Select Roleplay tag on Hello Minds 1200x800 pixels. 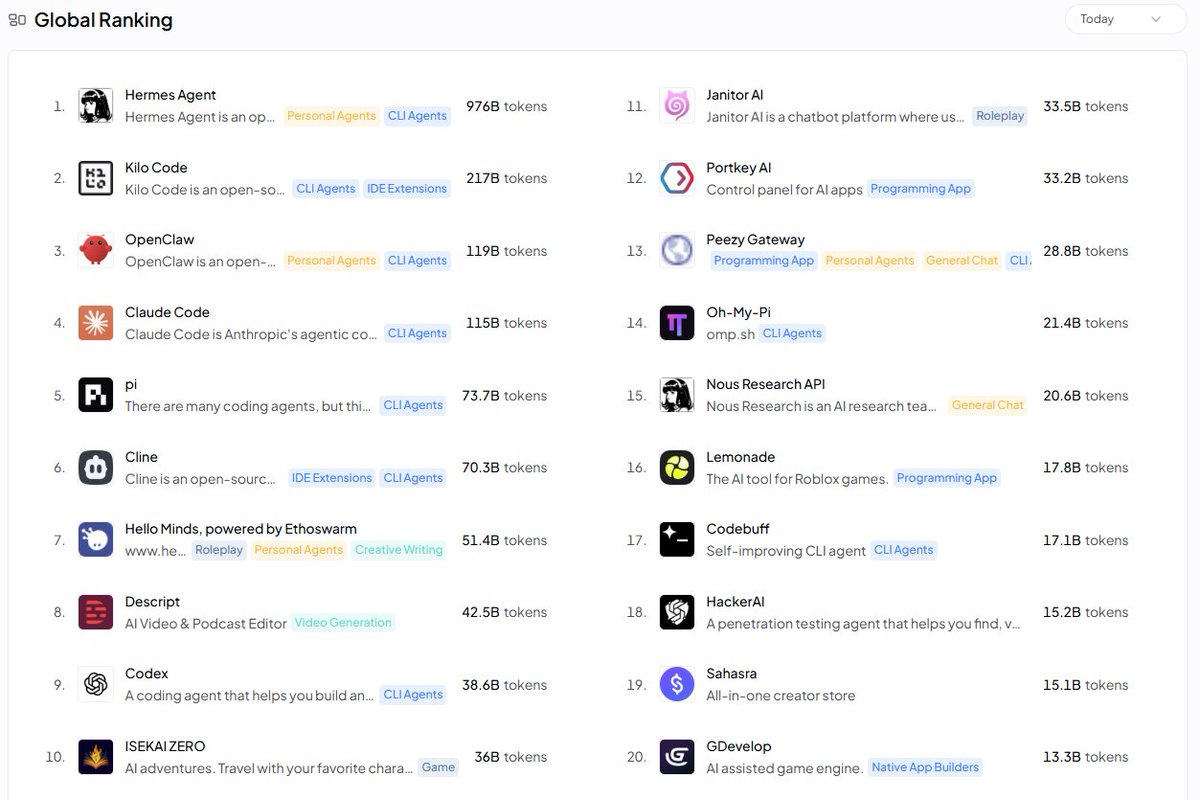pyautogui.click(x=219, y=550)
